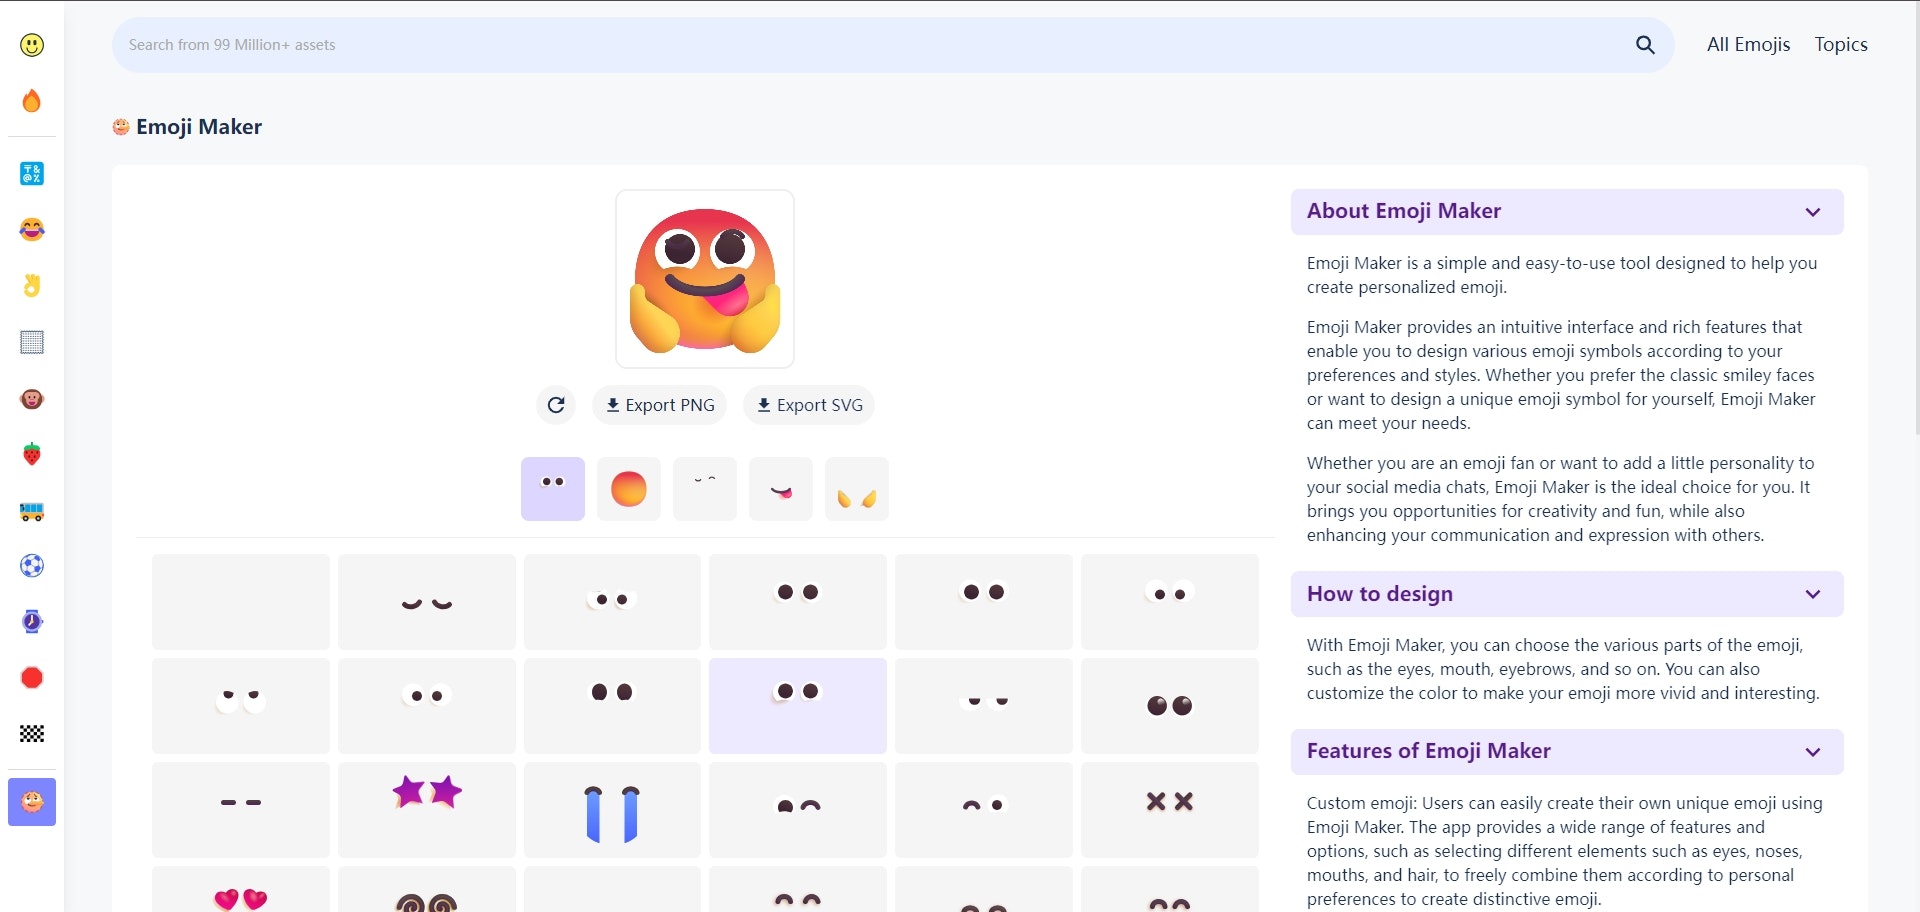The image size is (1920, 912).
Task: Choose the X X crossed eyes option
Action: [1170, 810]
